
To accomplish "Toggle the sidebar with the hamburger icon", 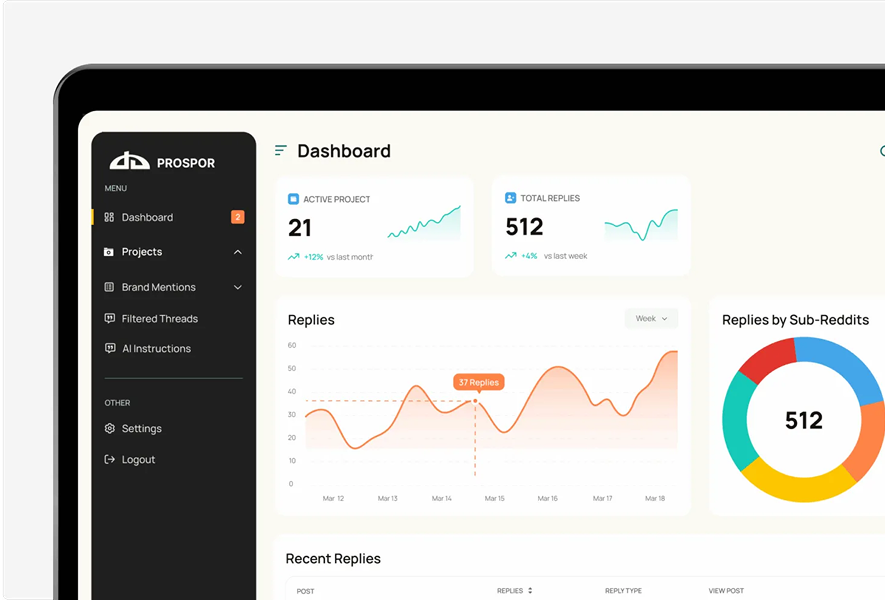I will coord(281,150).
